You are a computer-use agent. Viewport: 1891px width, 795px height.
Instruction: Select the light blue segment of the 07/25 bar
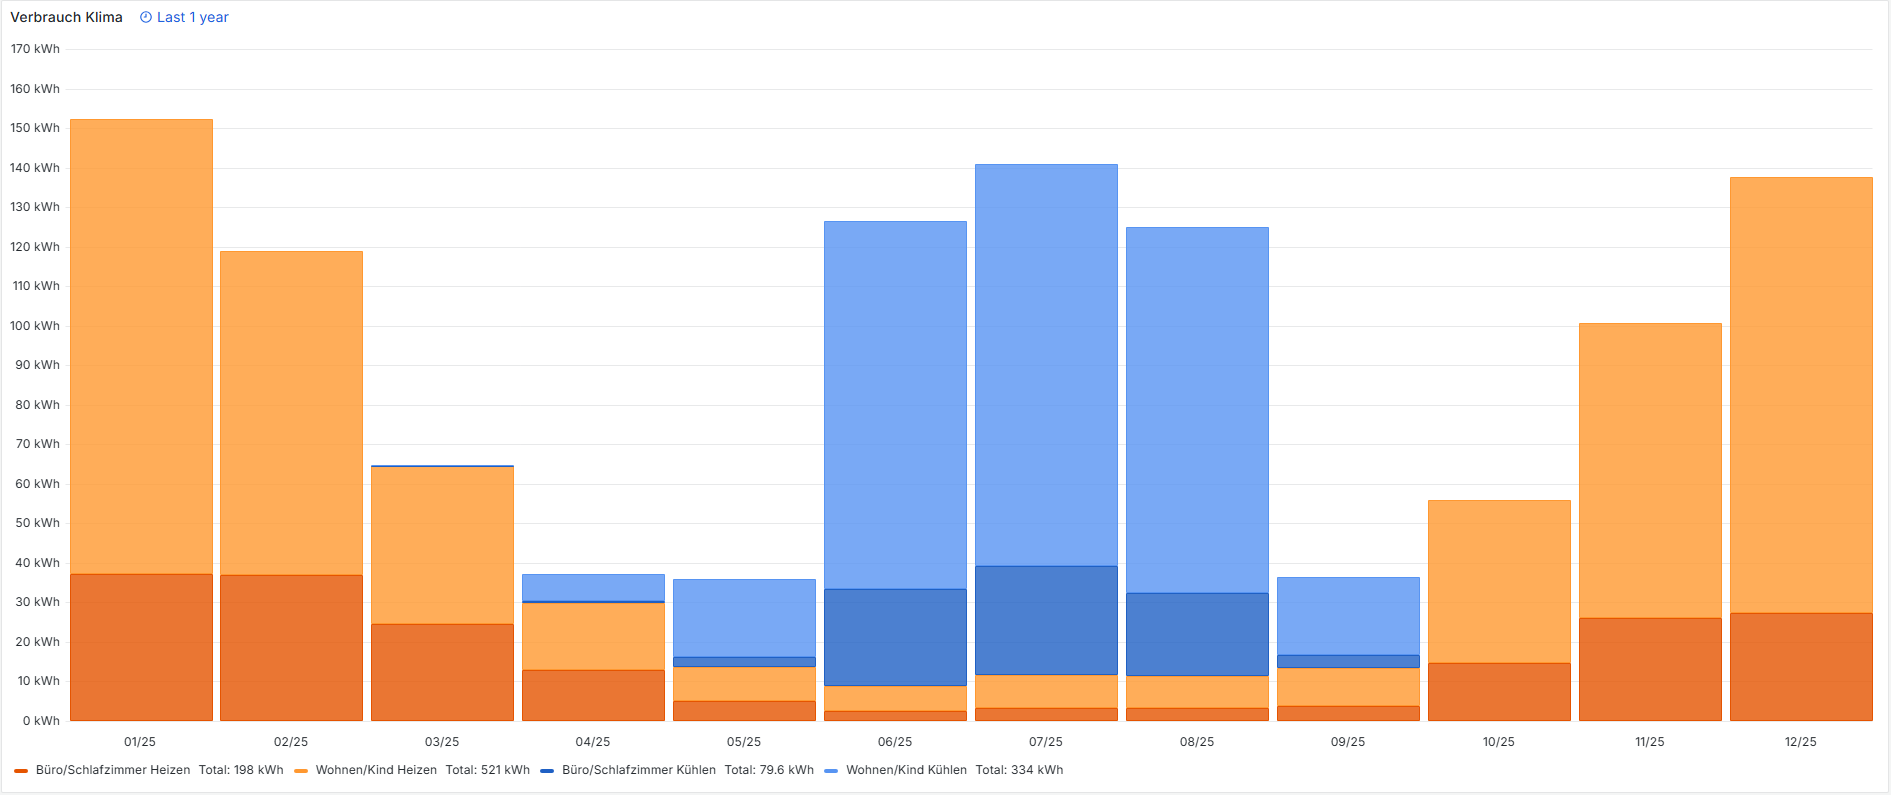1046,365
